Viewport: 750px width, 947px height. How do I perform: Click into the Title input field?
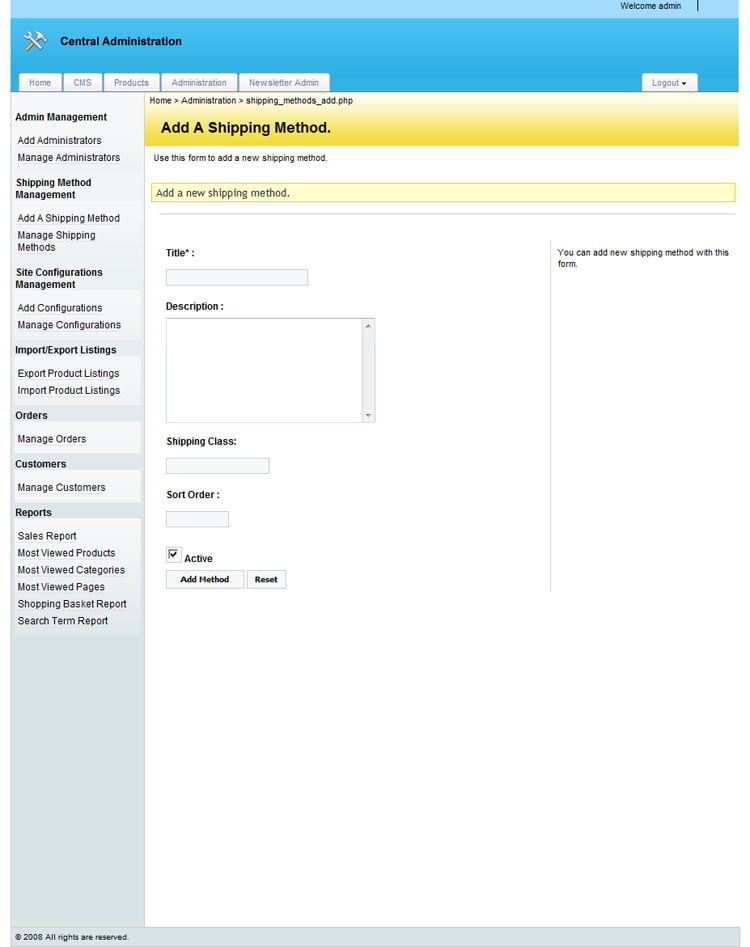tap(237, 277)
